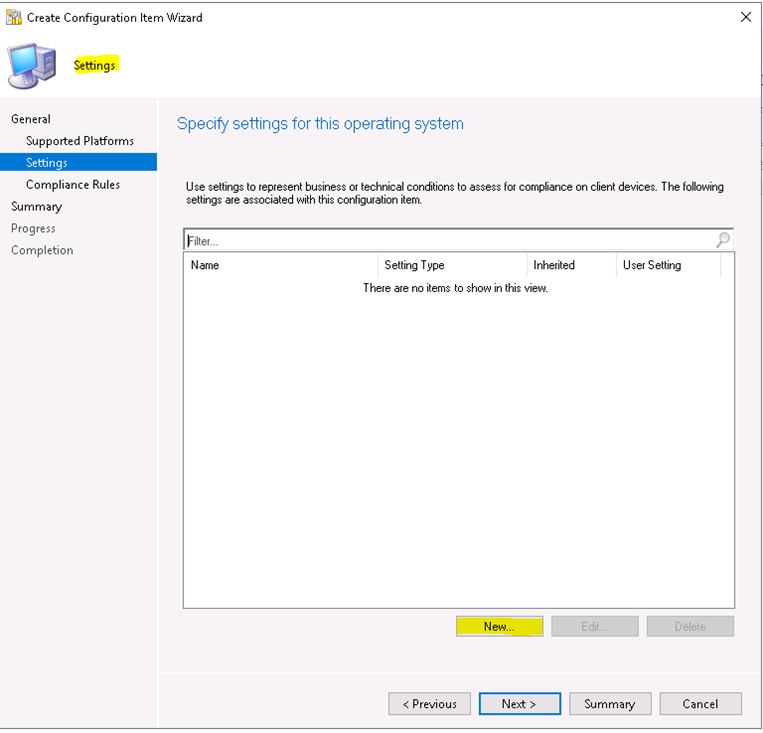The height and width of the screenshot is (733, 763).
Task: Click 'There are no items to show' message
Action: [x=455, y=288]
